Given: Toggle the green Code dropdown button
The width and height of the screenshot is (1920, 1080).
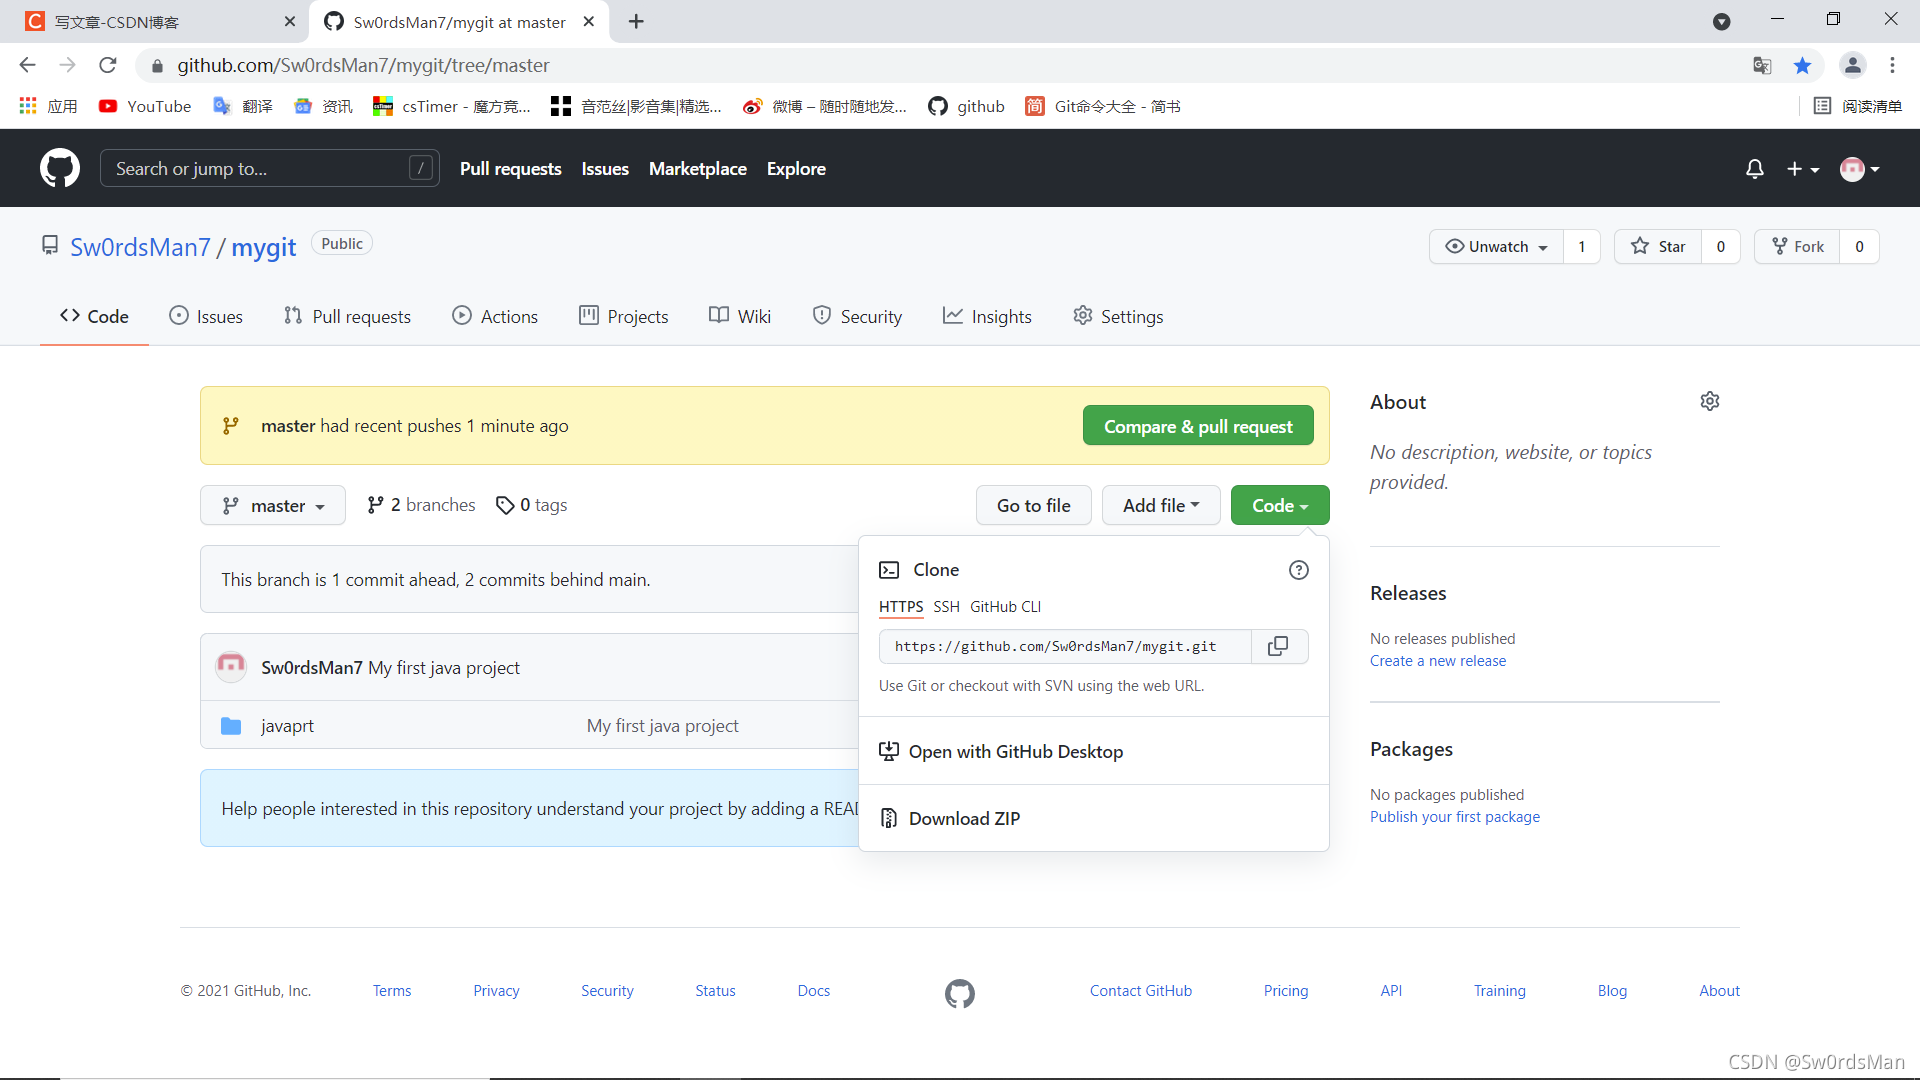Looking at the screenshot, I should [x=1280, y=505].
